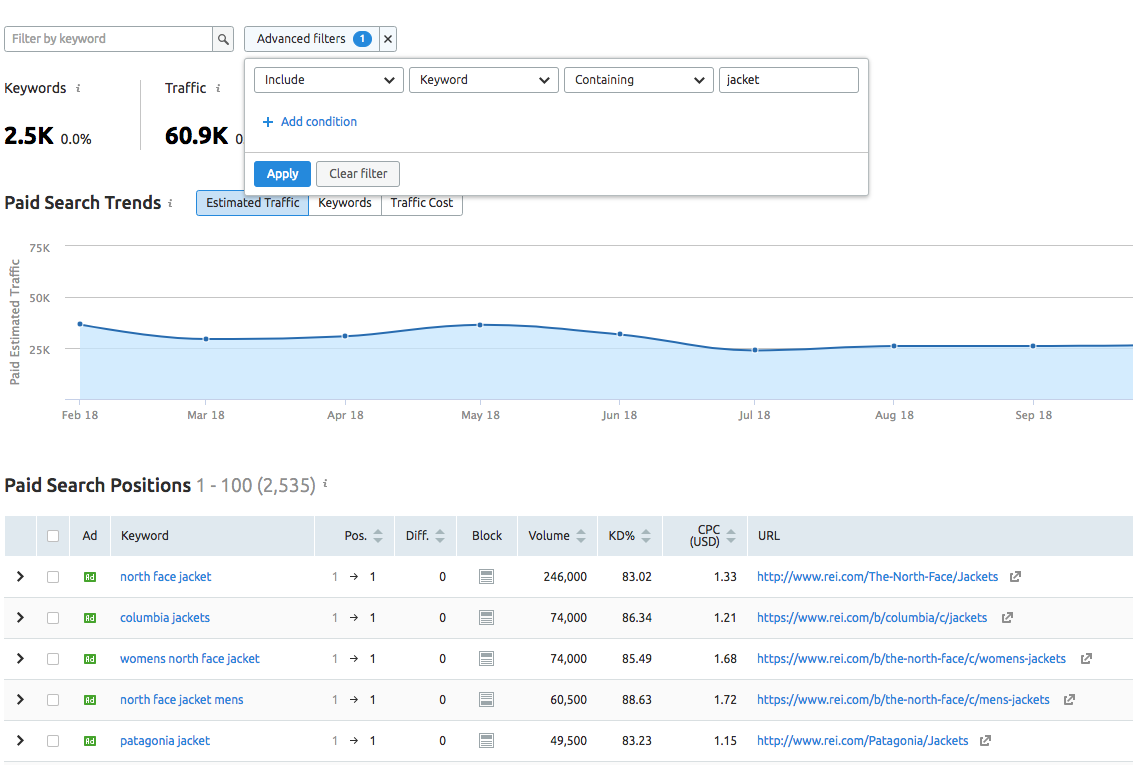Viewport: 1133px width, 765px height.
Task: Open the Containing condition dropdown
Action: coord(639,80)
